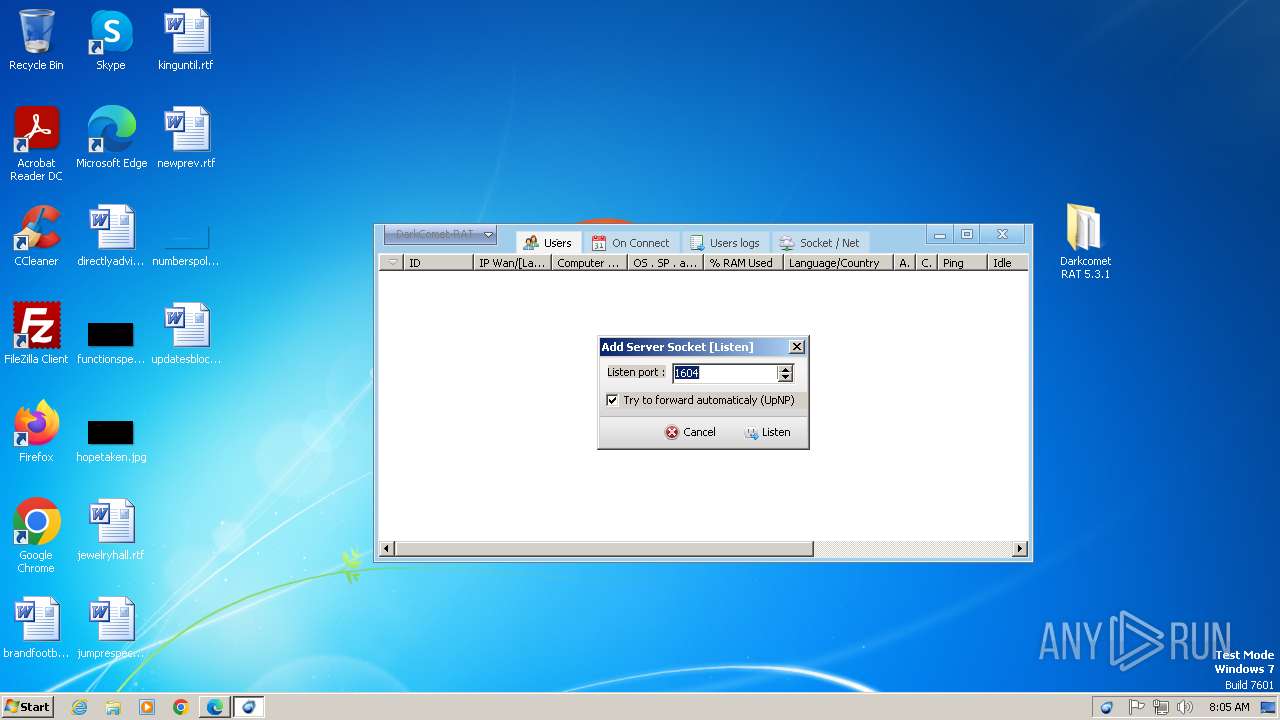
Task: Select the FileZilla Client shortcut
Action: click(36, 334)
